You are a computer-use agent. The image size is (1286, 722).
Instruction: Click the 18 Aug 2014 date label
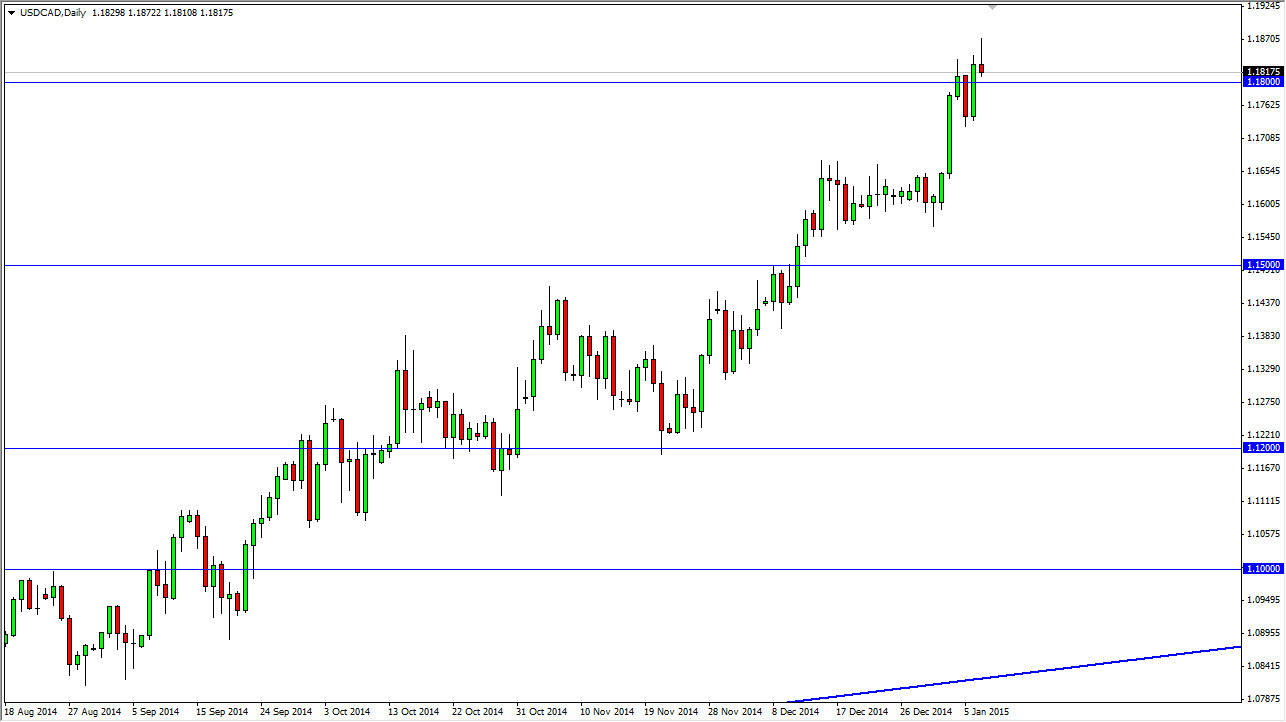(x=30, y=711)
